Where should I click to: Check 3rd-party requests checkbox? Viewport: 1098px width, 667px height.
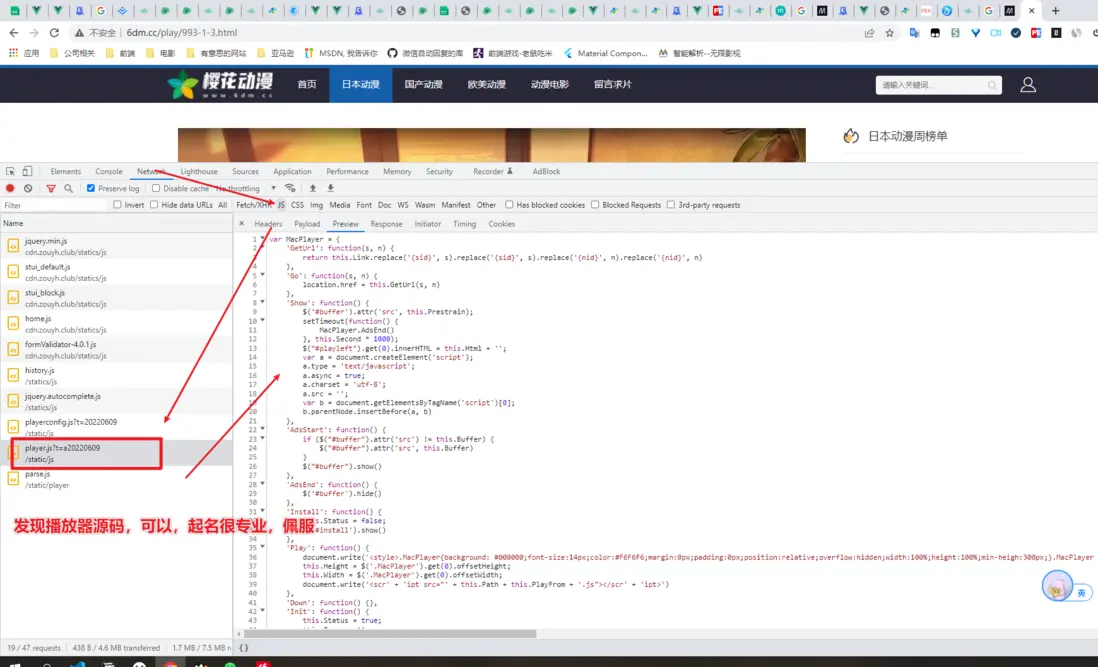(671, 205)
